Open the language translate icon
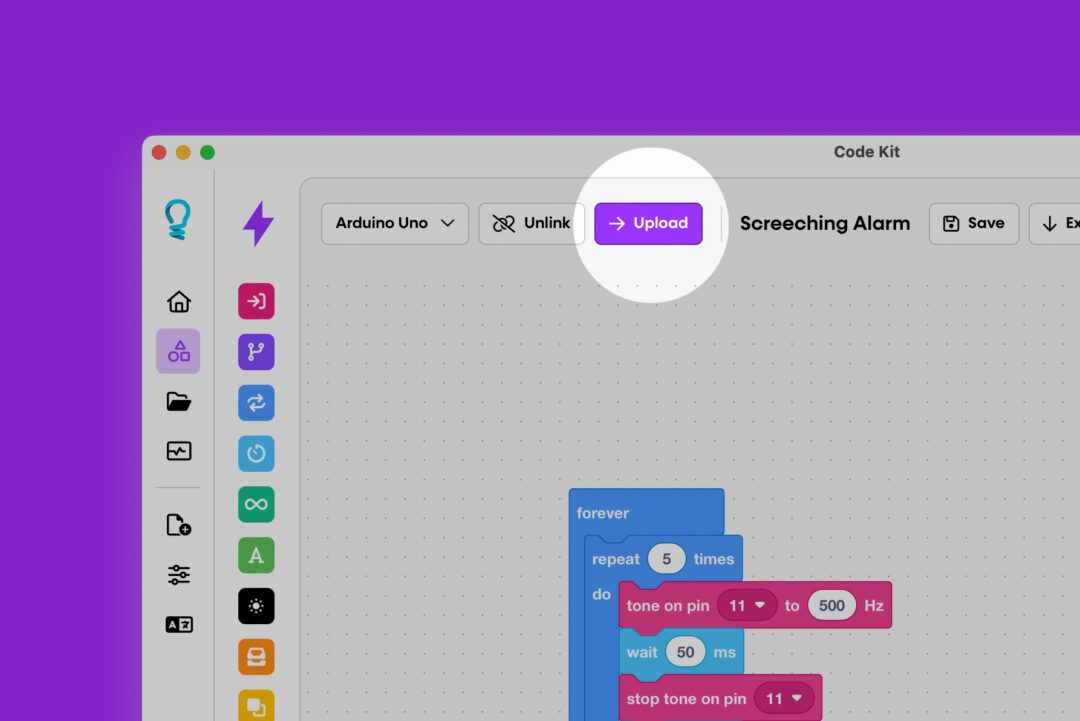Screen dimensions: 1080x721 [178, 625]
